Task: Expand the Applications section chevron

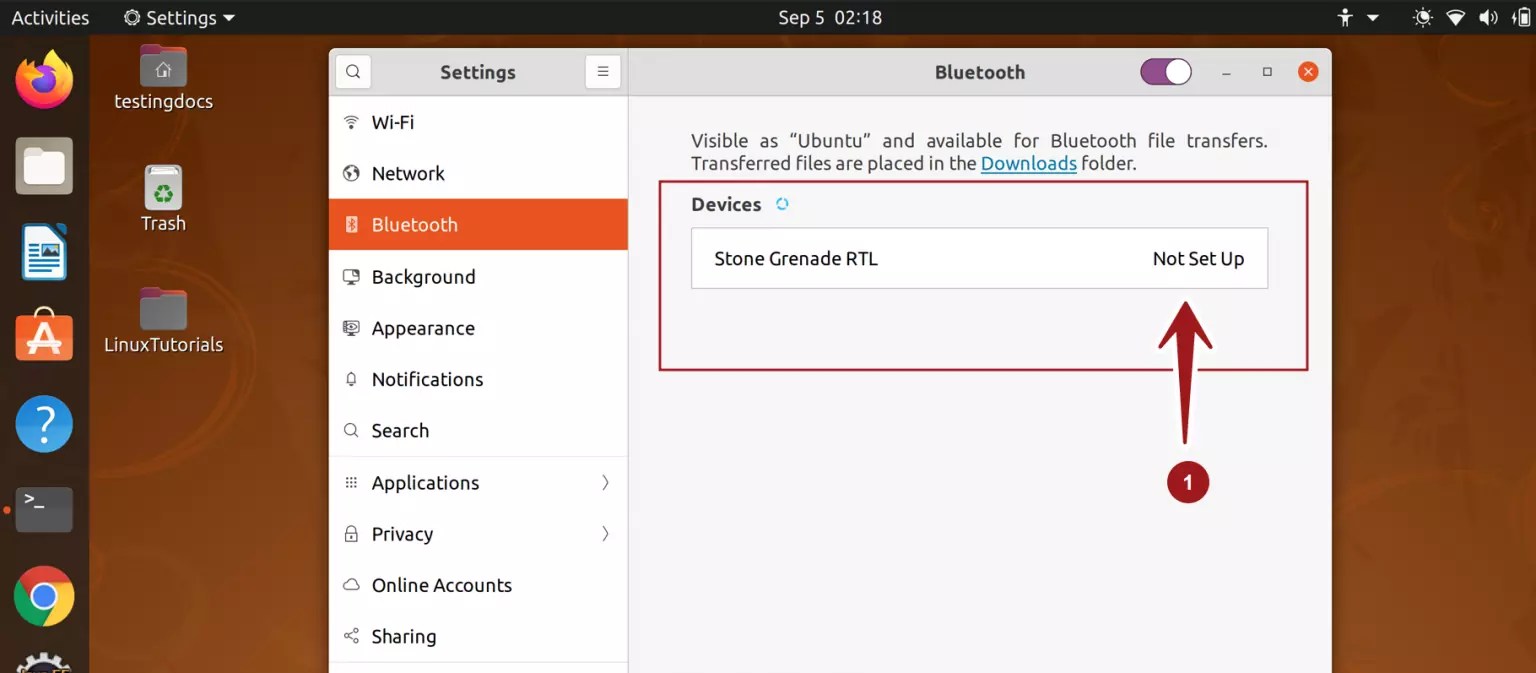Action: (x=605, y=482)
